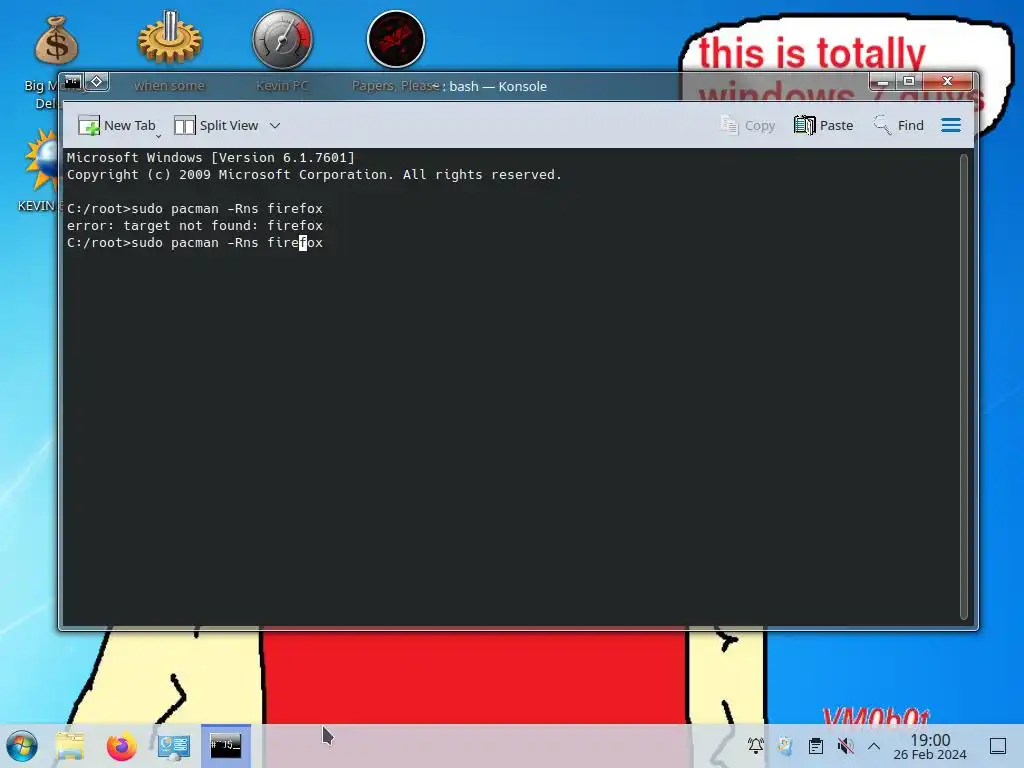This screenshot has height=768, width=1024.
Task: Minimize the Konsole window
Action: point(882,82)
